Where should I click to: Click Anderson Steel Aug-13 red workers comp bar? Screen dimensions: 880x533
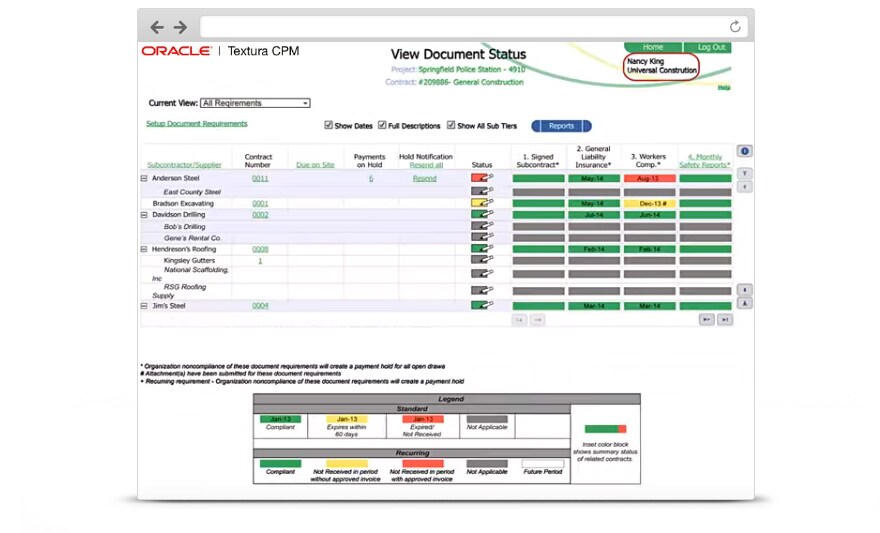click(649, 178)
